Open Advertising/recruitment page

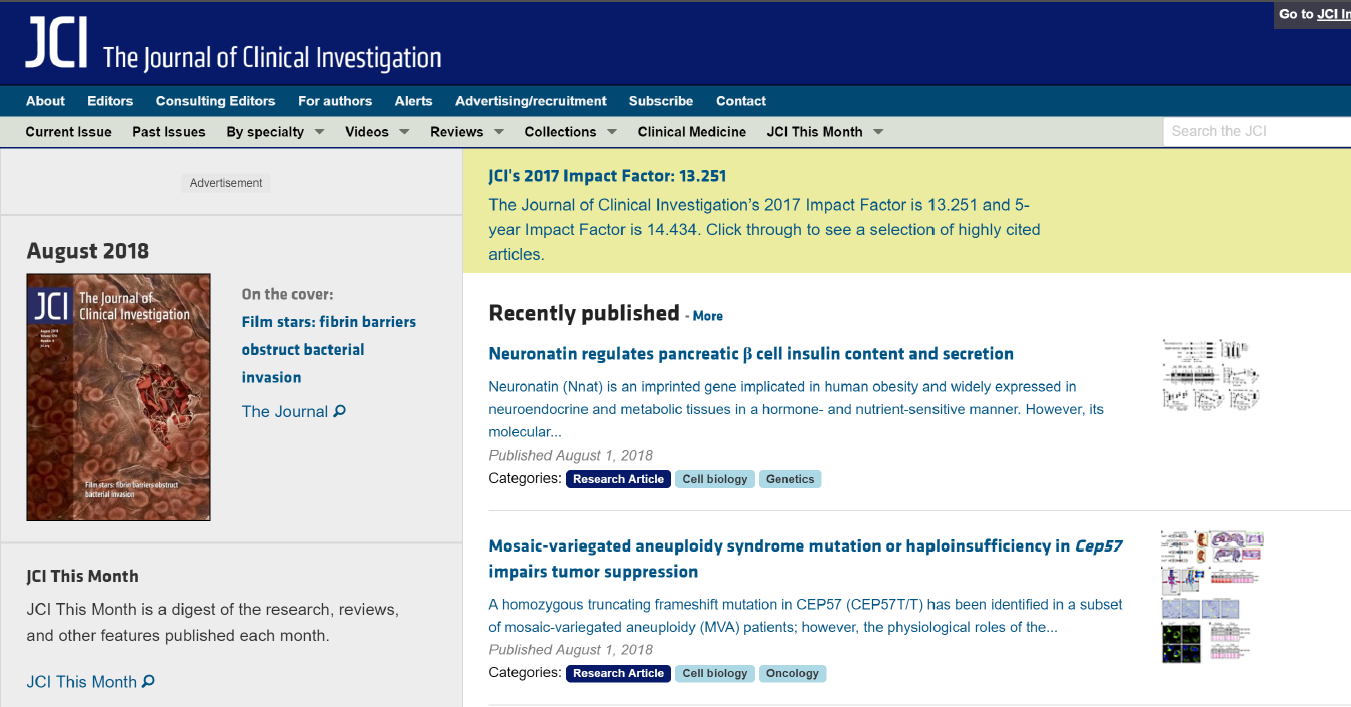pos(531,101)
